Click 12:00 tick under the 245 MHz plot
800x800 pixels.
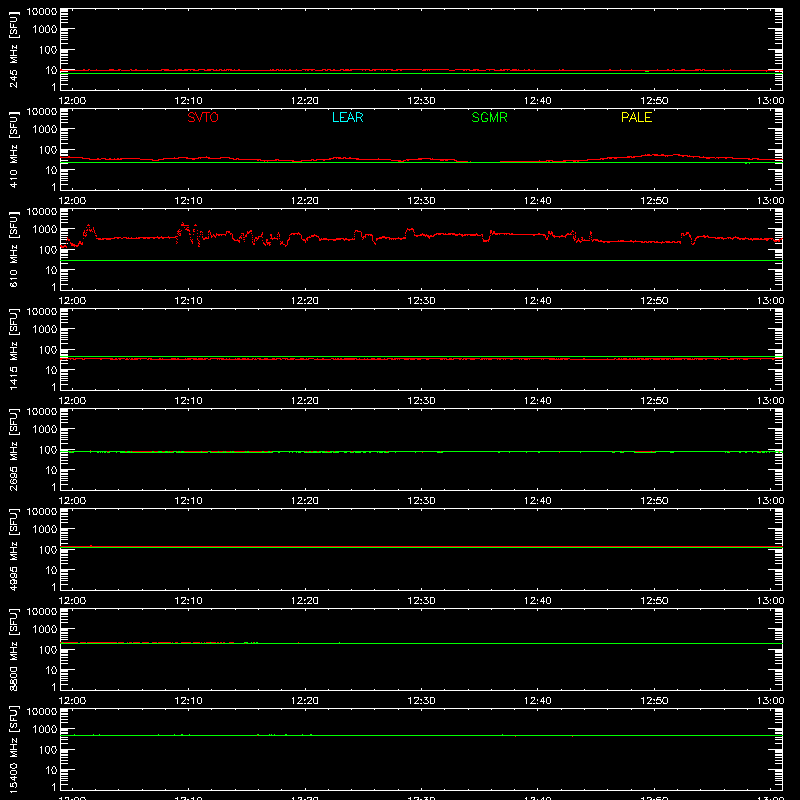click(72, 101)
